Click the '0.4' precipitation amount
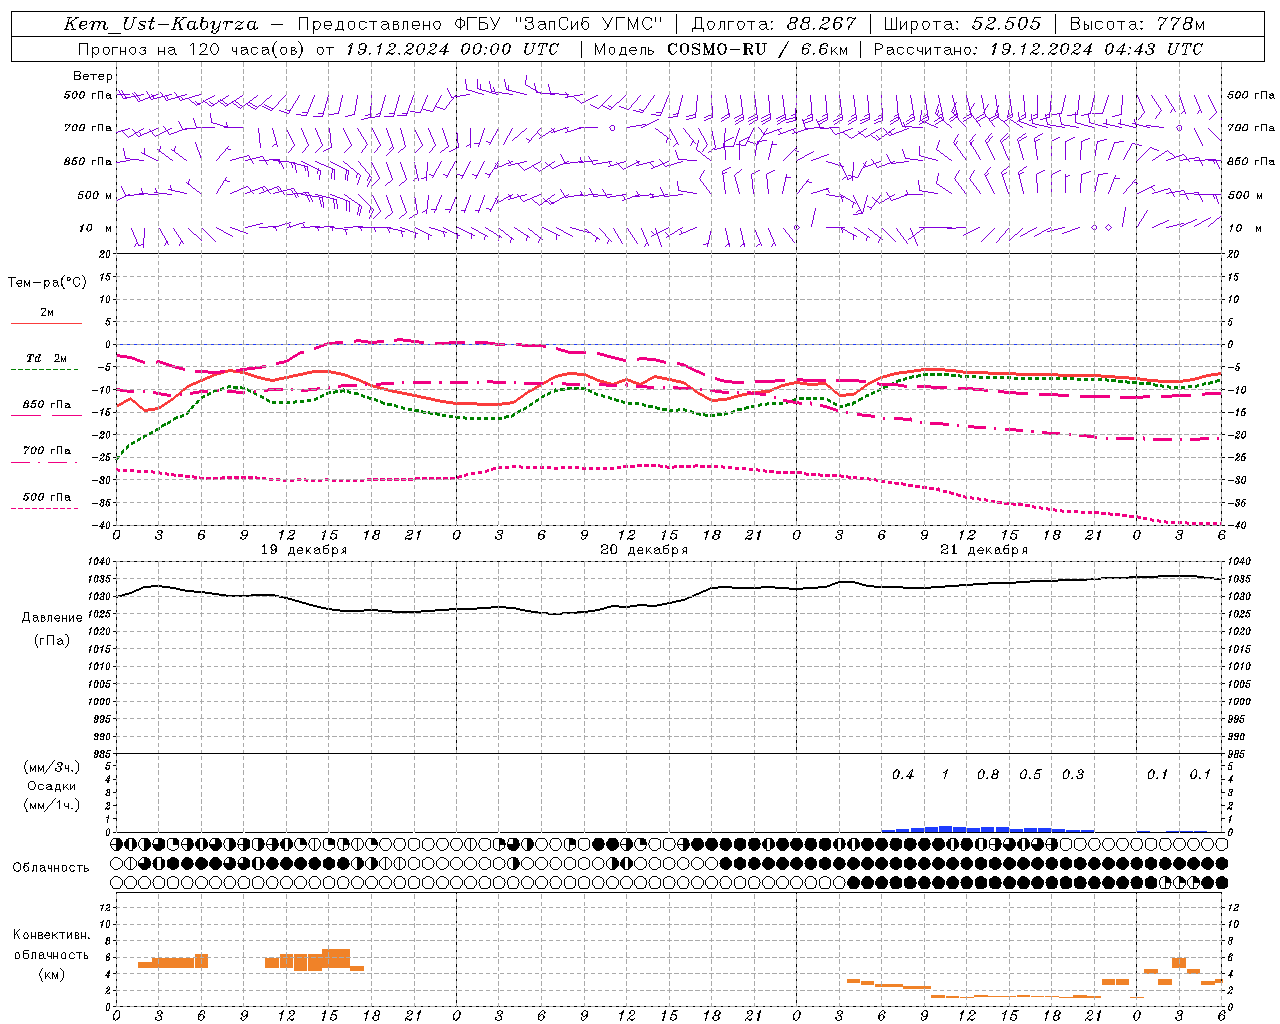 click(x=903, y=775)
